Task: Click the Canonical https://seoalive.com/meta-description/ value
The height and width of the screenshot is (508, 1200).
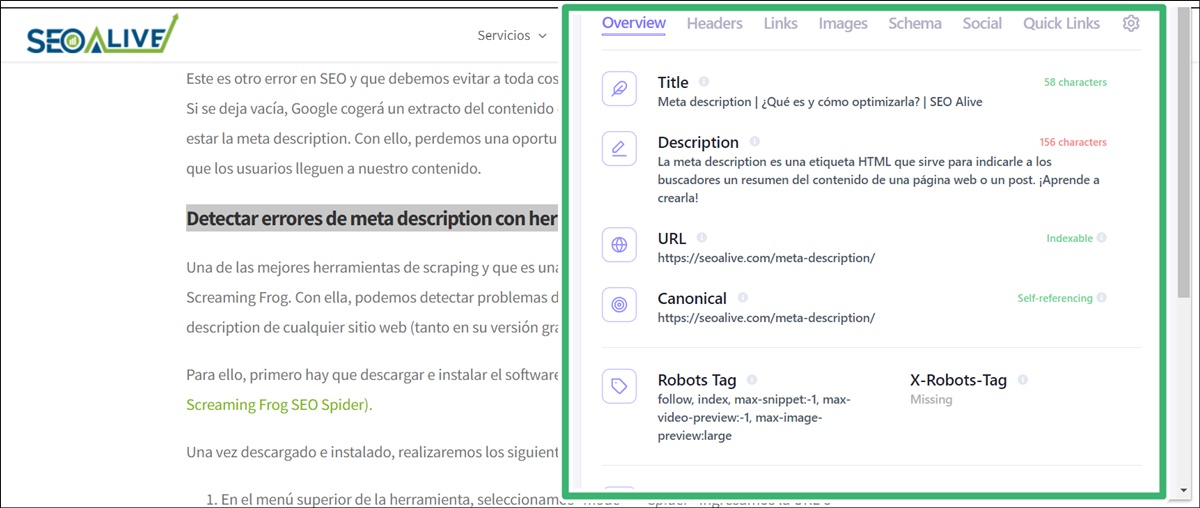Action: 766,317
